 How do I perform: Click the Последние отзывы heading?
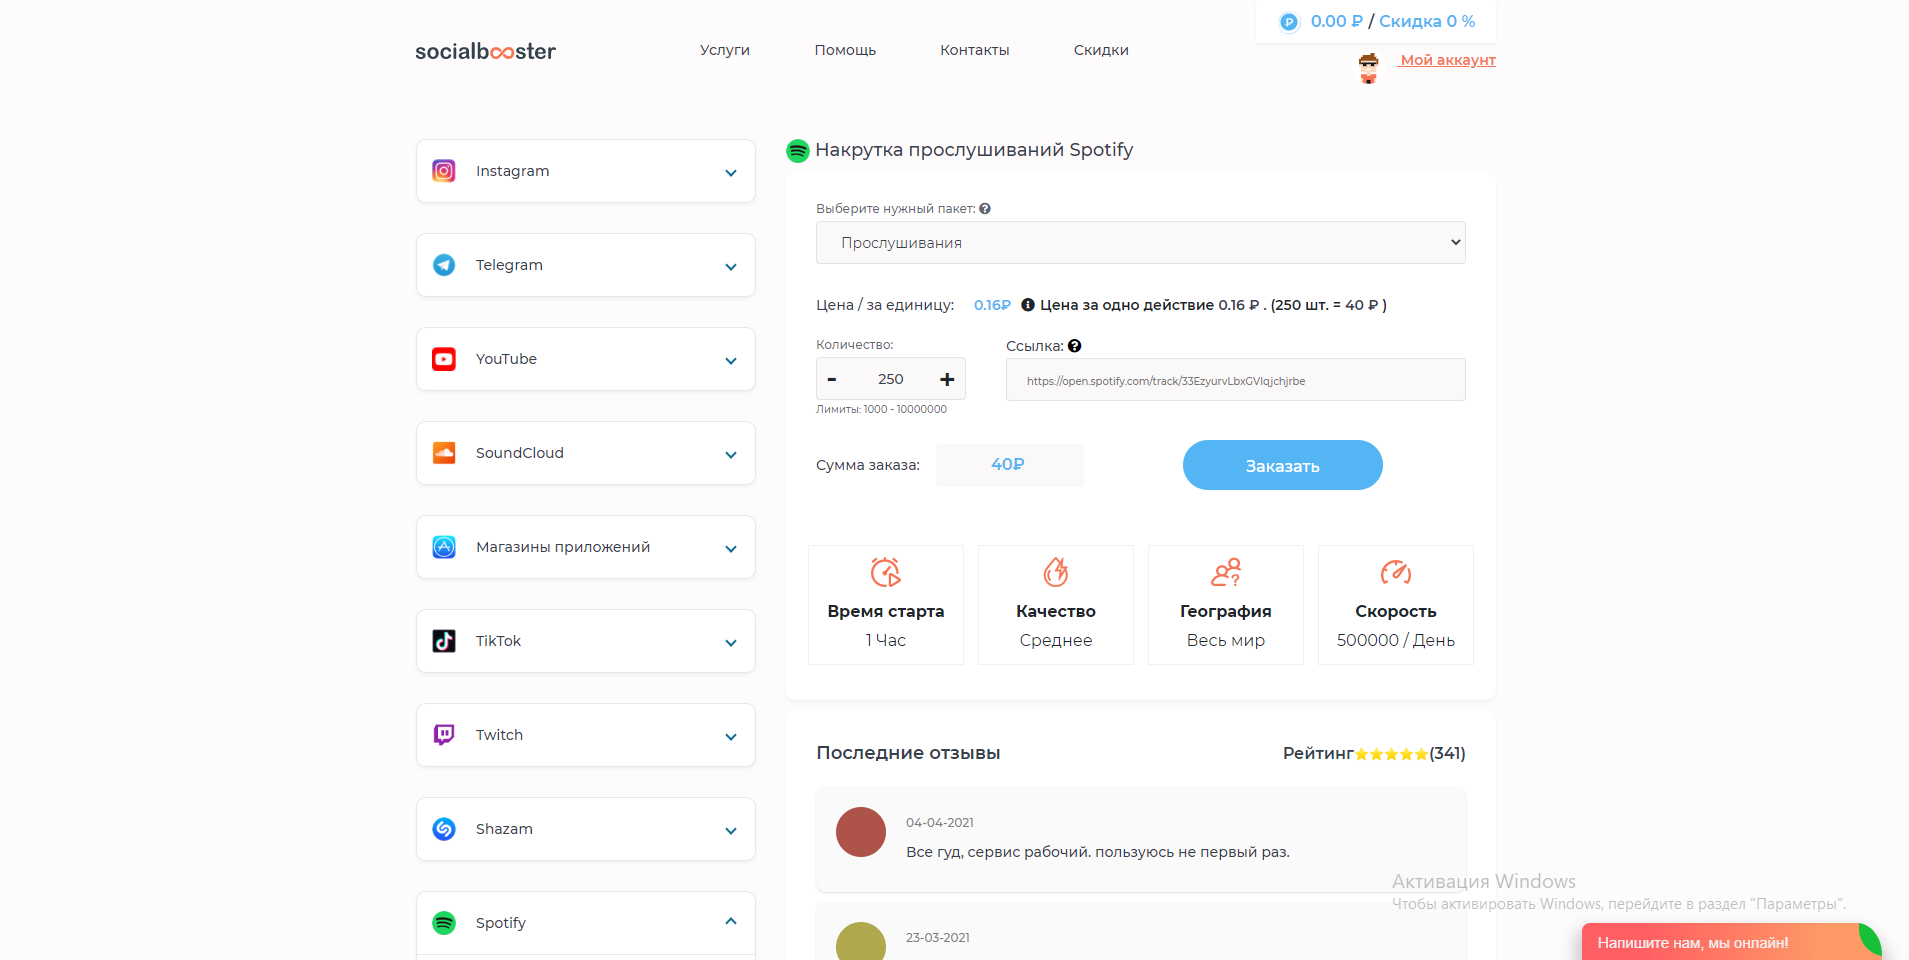pyautogui.click(x=908, y=753)
